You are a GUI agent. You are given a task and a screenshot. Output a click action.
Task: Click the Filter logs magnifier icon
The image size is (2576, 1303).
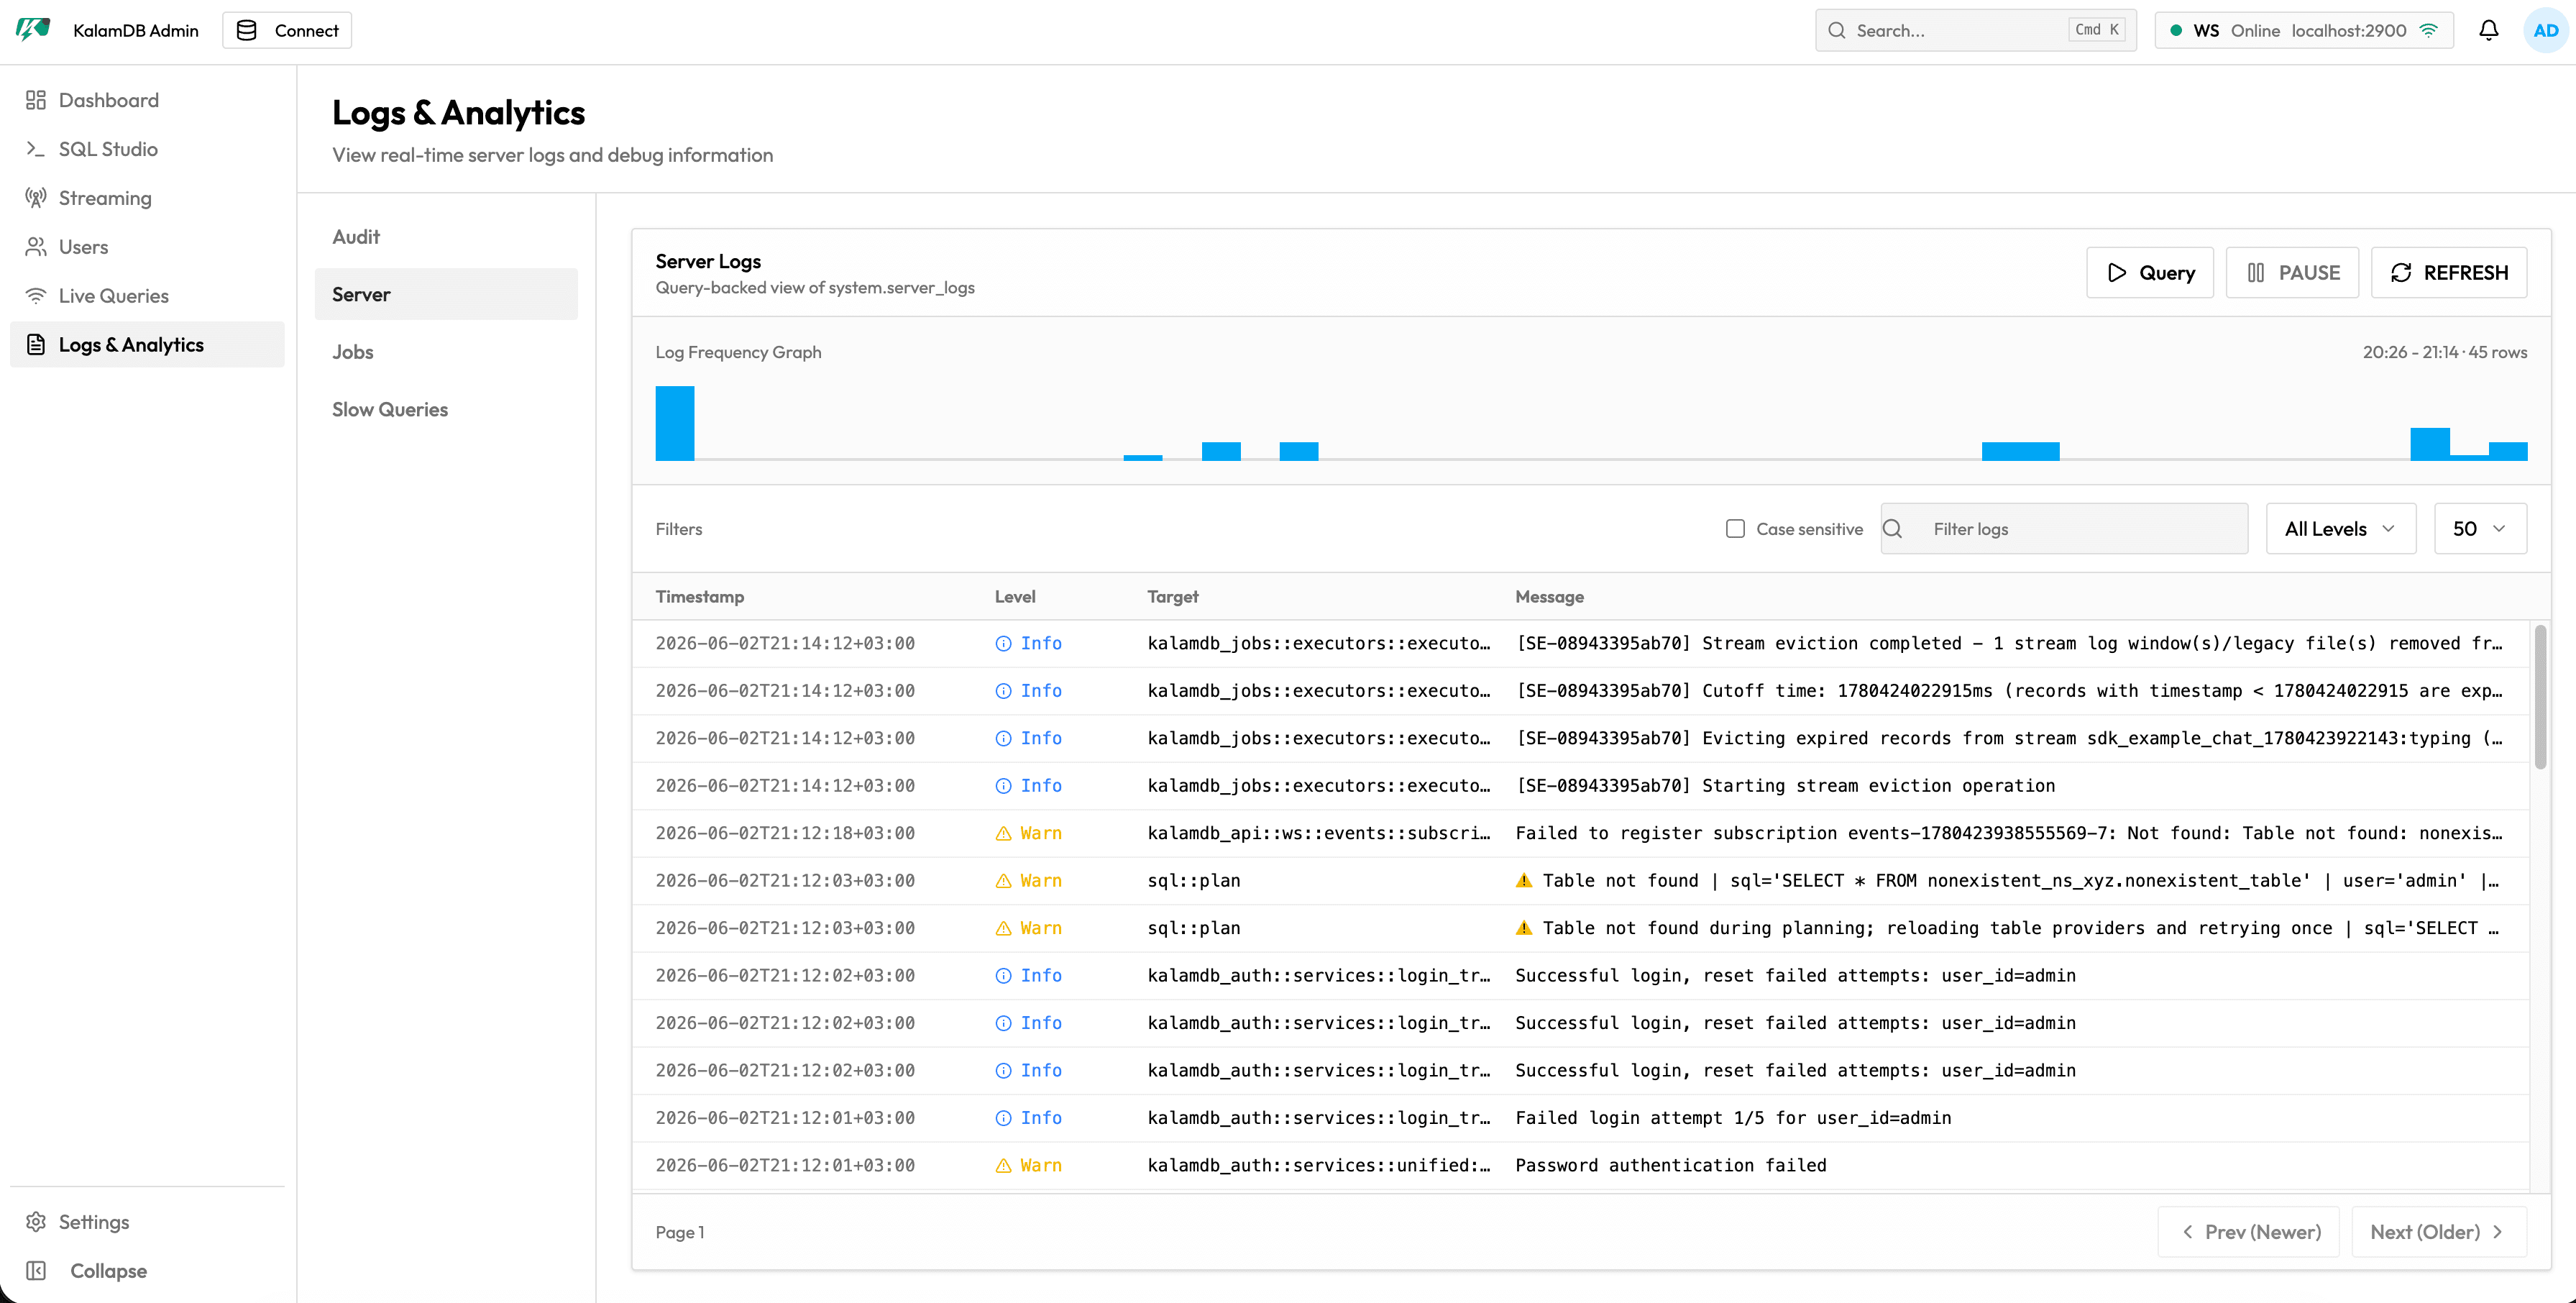[1892, 529]
